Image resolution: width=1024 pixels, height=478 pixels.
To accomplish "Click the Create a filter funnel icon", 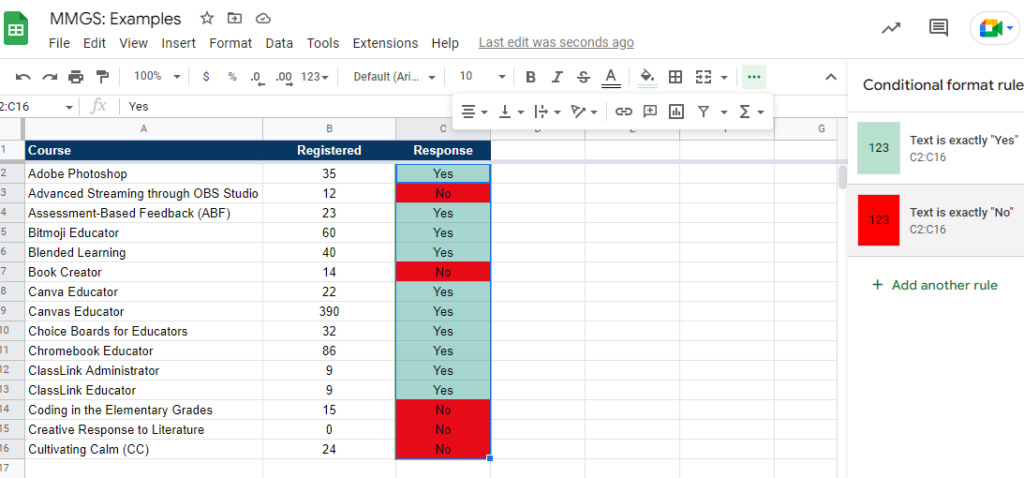I will coord(703,112).
